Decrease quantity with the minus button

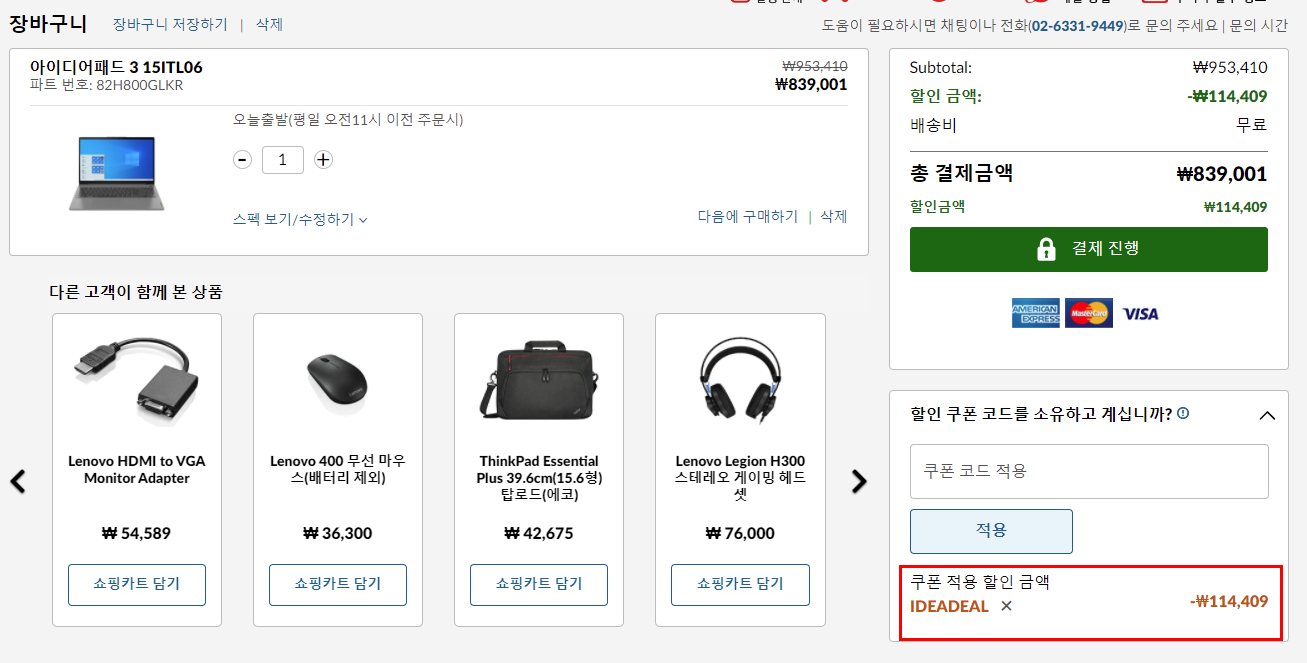pos(242,160)
